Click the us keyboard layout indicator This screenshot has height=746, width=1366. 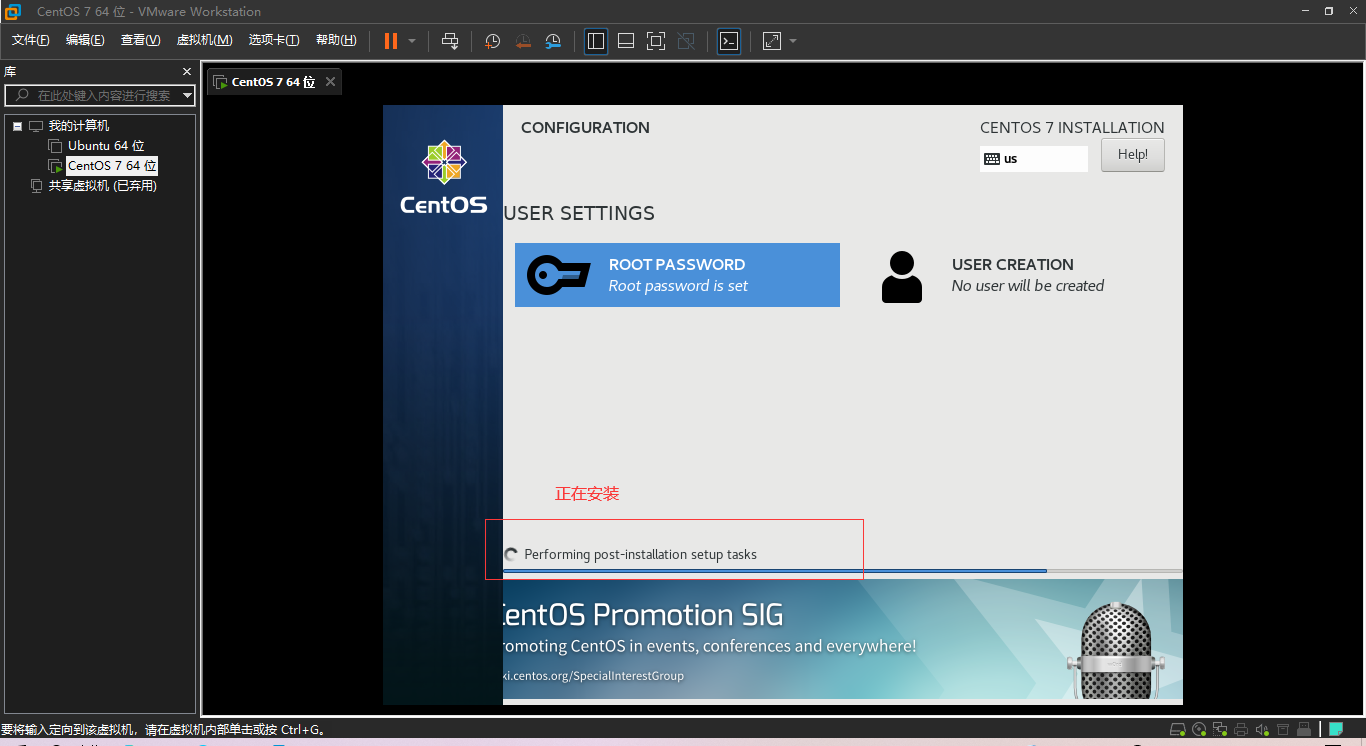(x=1034, y=159)
